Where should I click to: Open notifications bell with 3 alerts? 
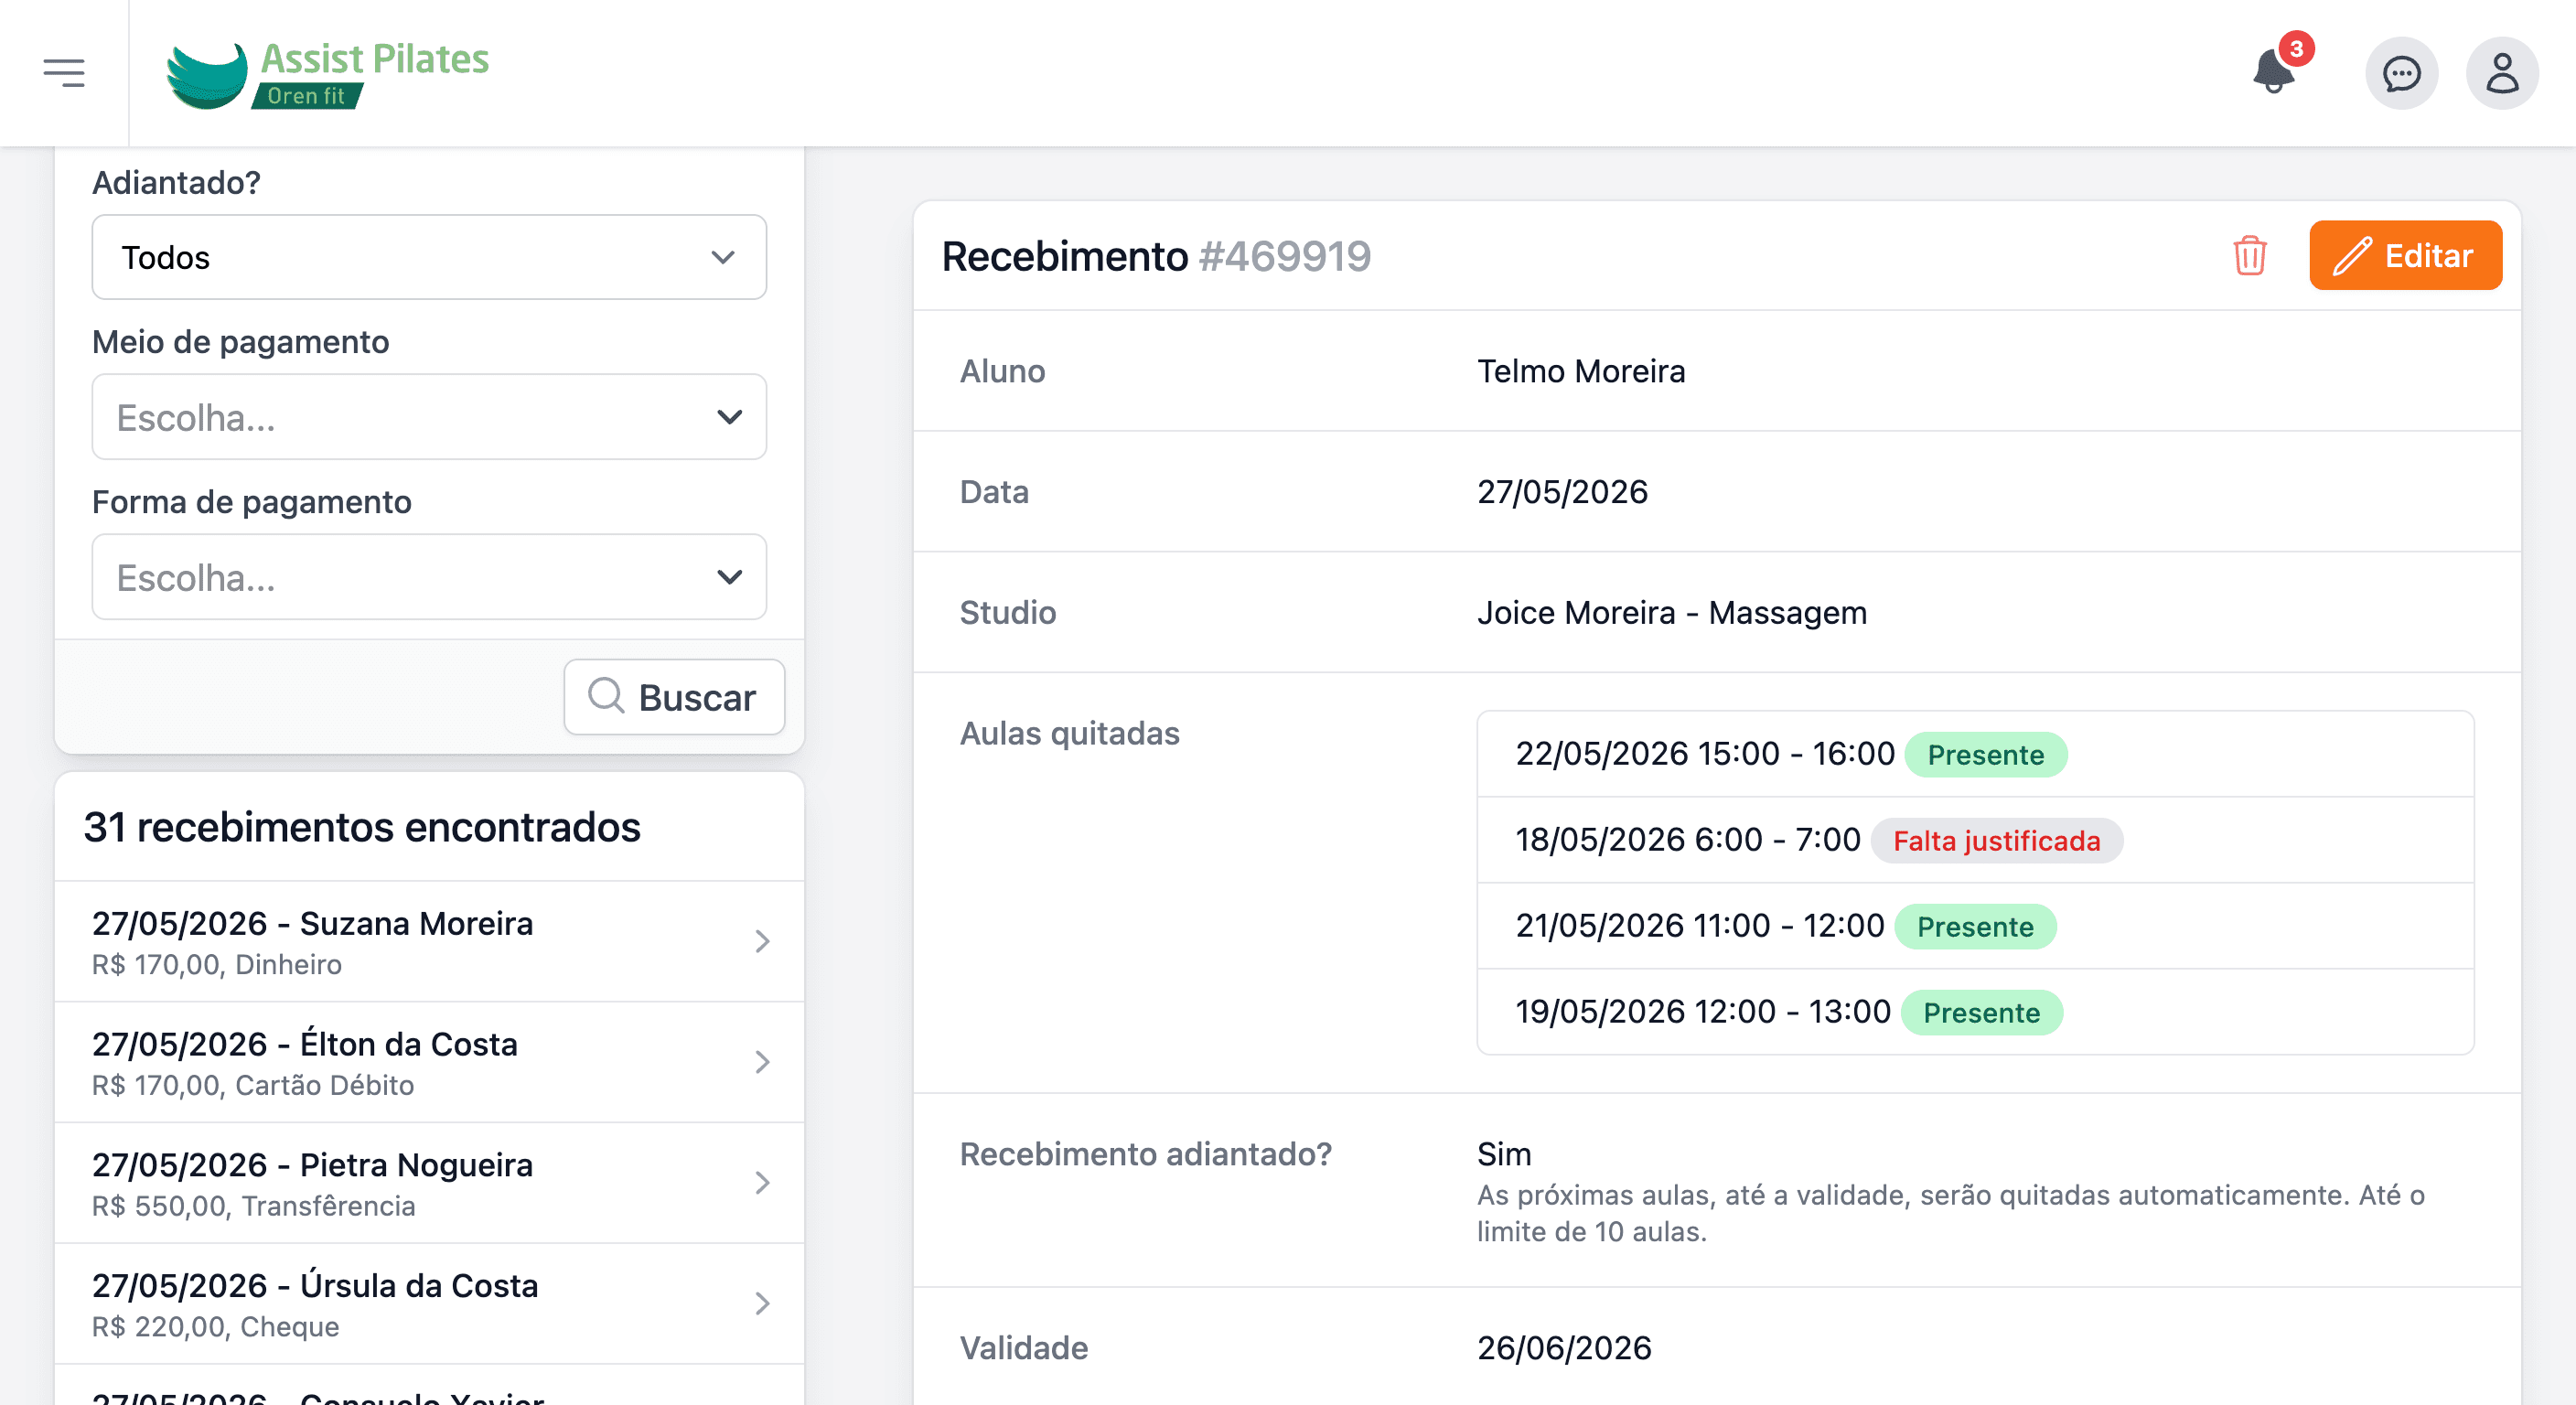click(2274, 72)
